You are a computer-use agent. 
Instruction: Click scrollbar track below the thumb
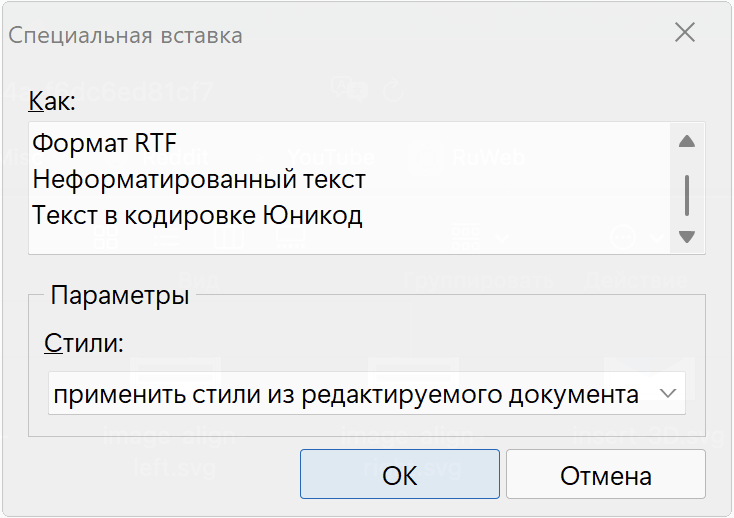pyautogui.click(x=686, y=222)
